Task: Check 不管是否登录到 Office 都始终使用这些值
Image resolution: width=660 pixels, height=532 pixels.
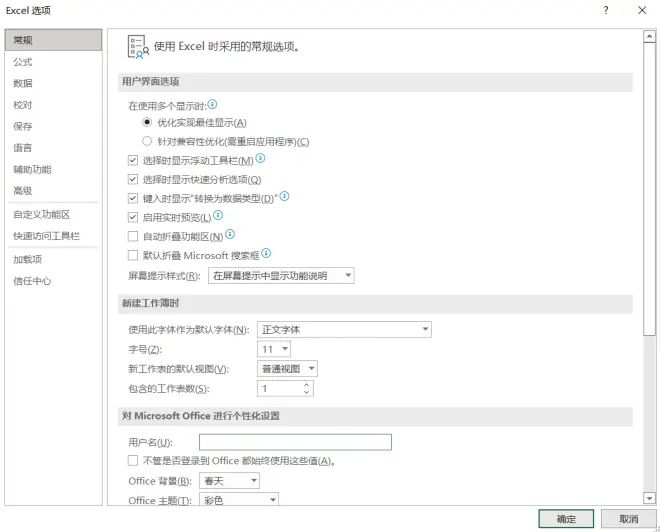Action: [x=133, y=460]
